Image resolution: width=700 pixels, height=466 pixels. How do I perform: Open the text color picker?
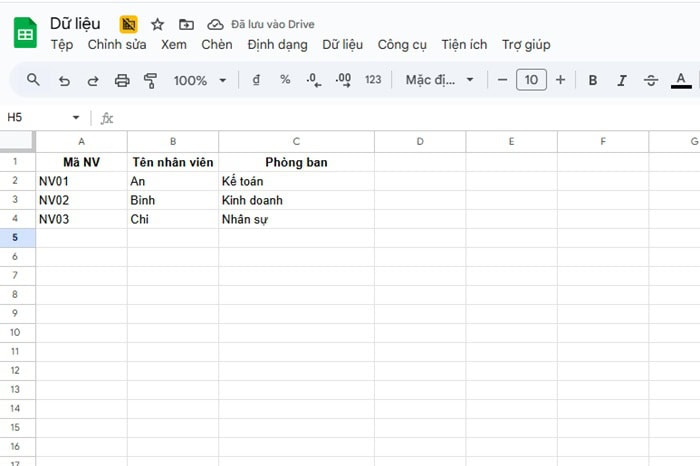pyautogui.click(x=682, y=80)
